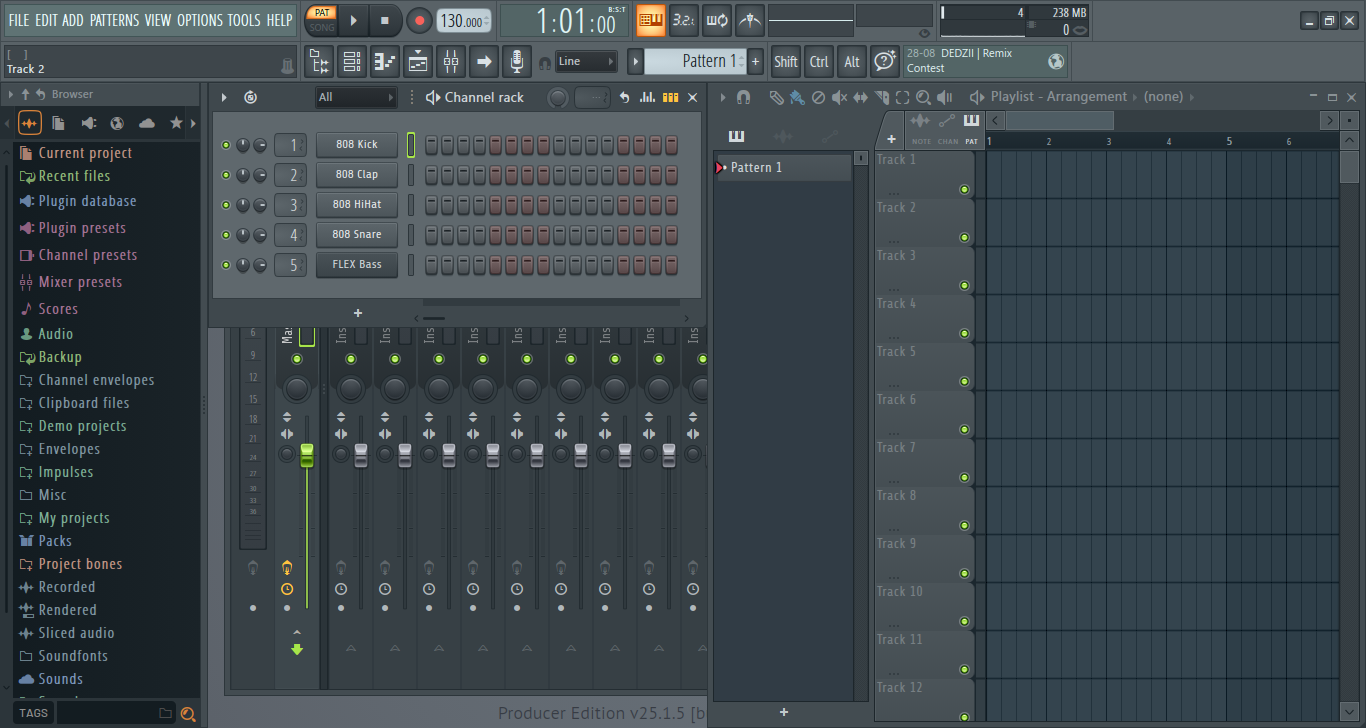Open the OPTIONS menu
Viewport: 1366px width, 728px height.
200,19
